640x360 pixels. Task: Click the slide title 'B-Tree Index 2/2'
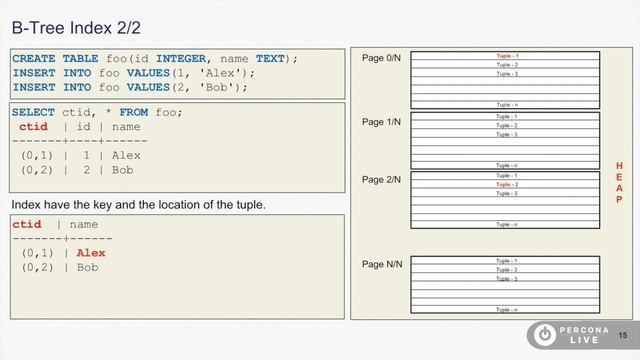coord(76,28)
